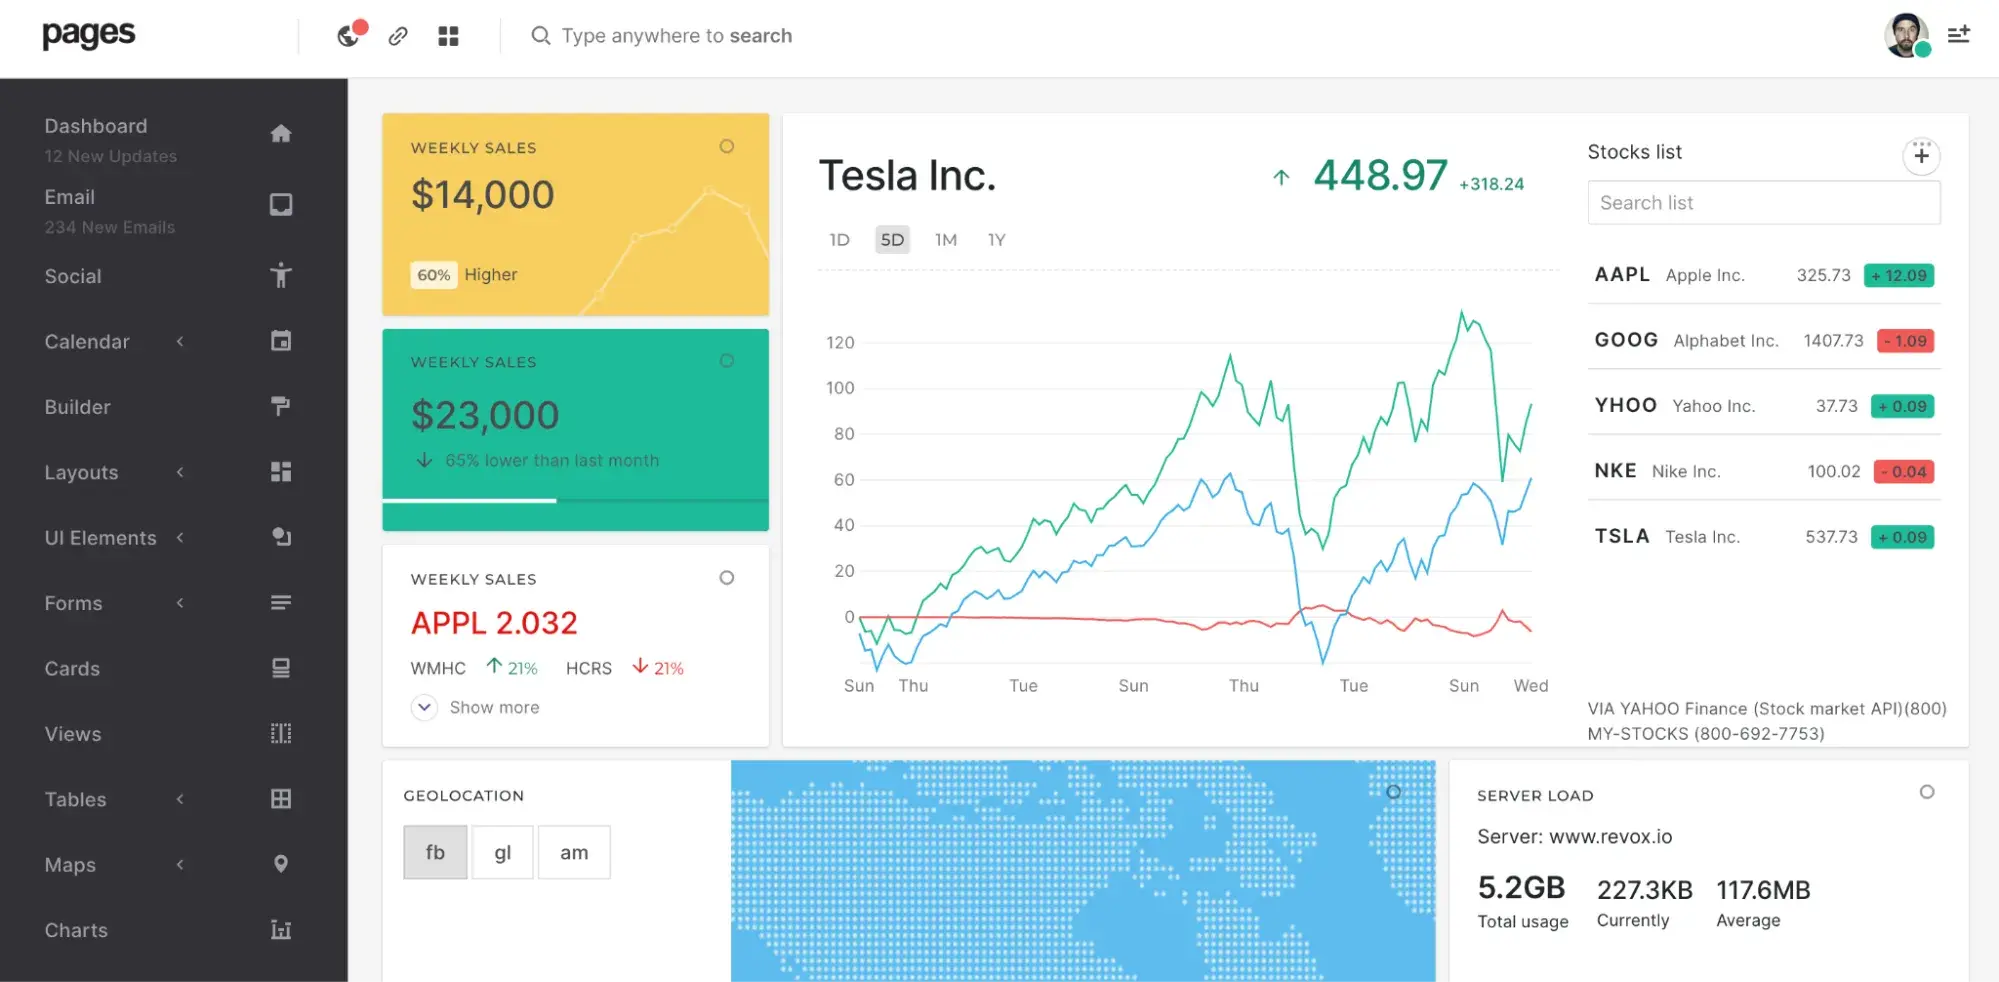Click the globe notifications icon in header
1999x982 pixels.
pyautogui.click(x=347, y=36)
